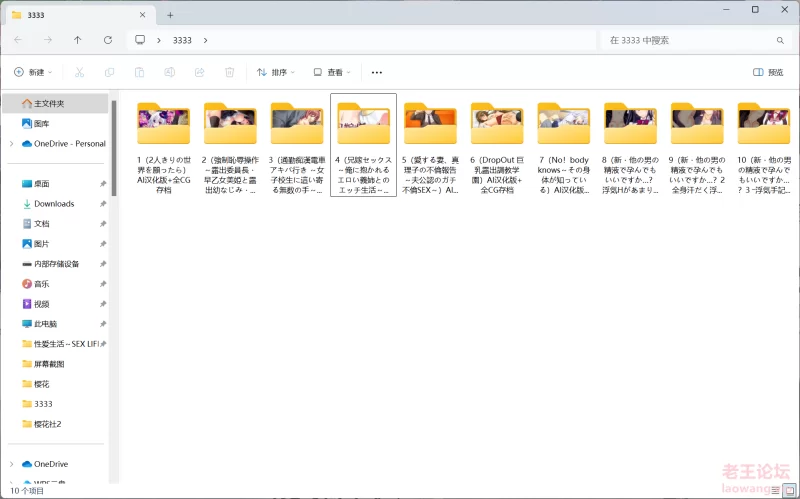
Task: Click the Rename icon in toolbar
Action: coord(169,72)
